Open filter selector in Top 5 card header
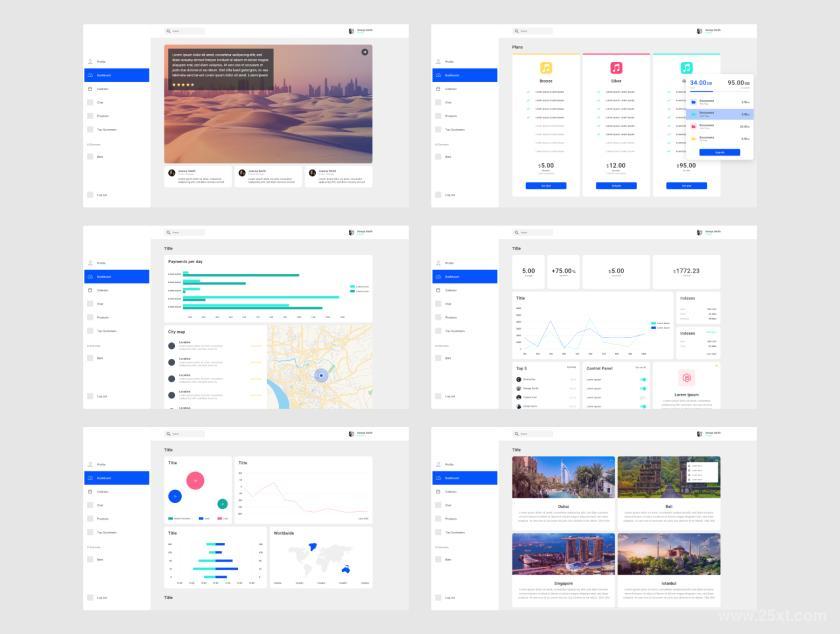Image resolution: width=840 pixels, height=634 pixels. pyautogui.click(x=572, y=368)
